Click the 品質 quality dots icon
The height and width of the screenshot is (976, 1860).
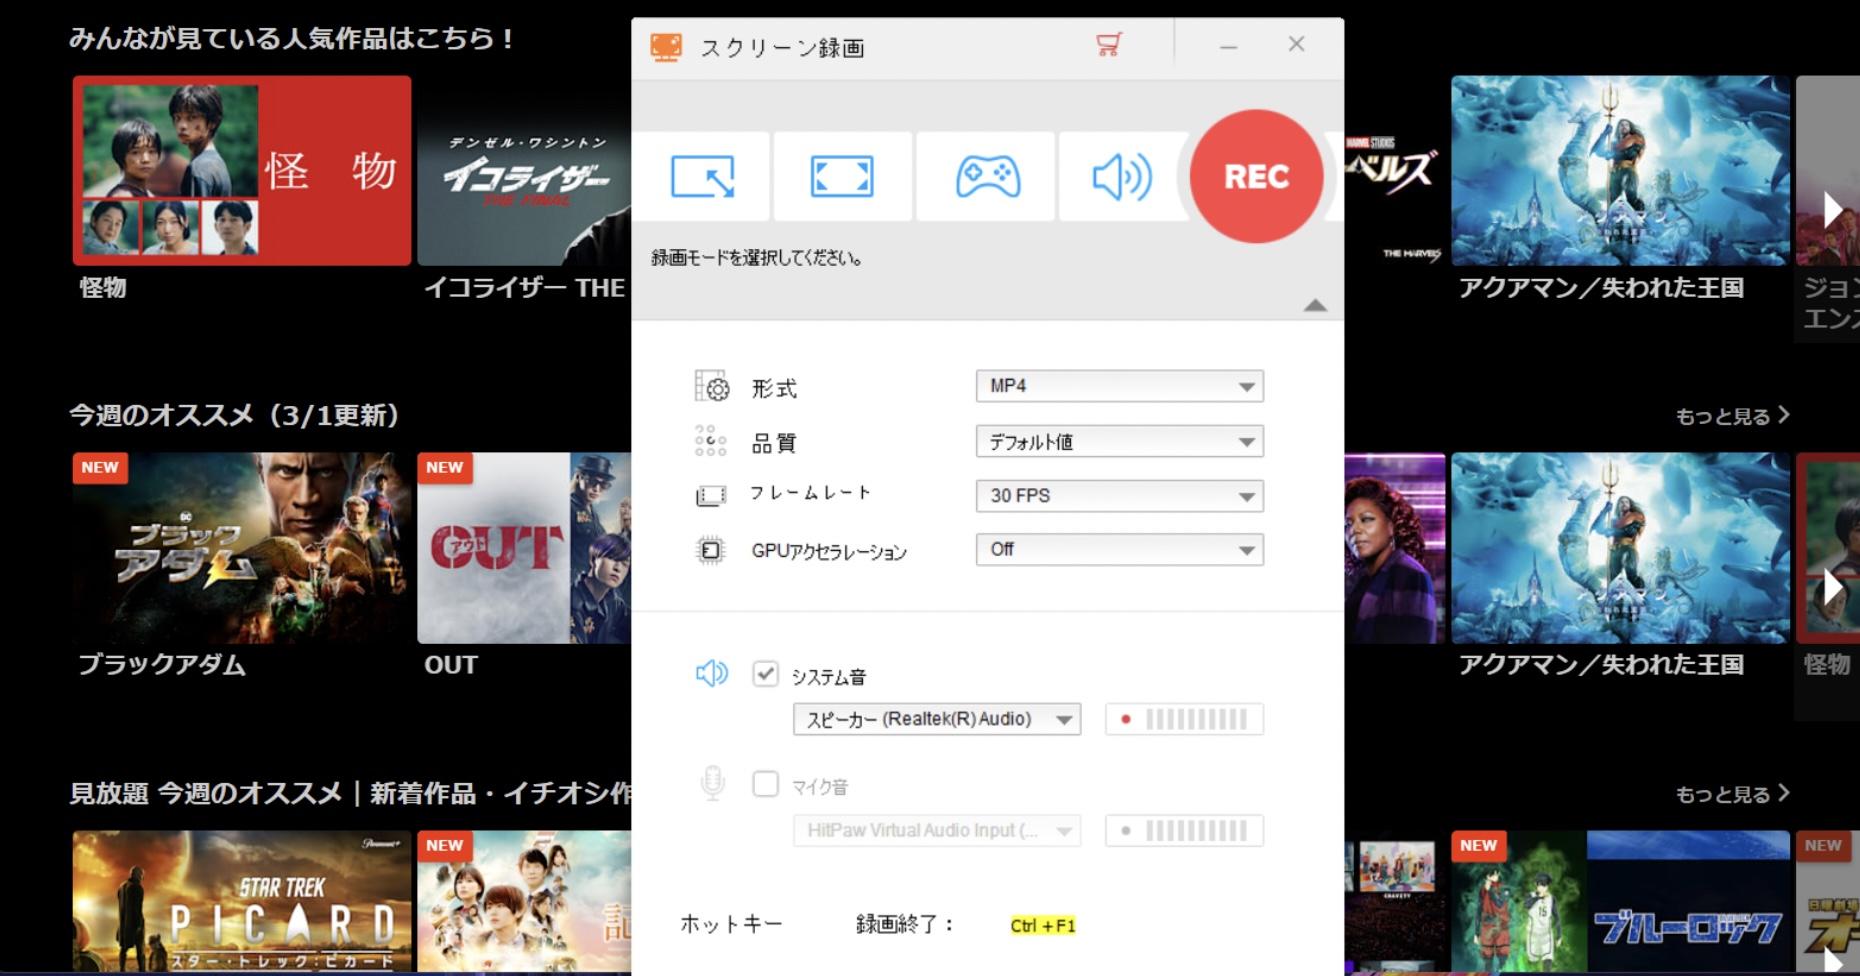tap(710, 441)
